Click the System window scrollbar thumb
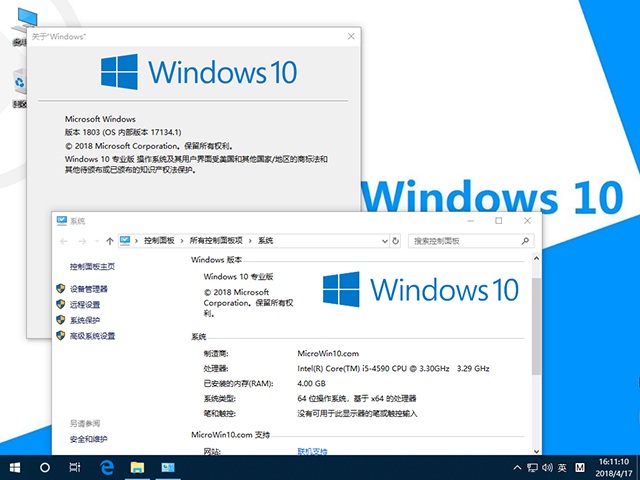The width and height of the screenshot is (640, 480). (536, 326)
